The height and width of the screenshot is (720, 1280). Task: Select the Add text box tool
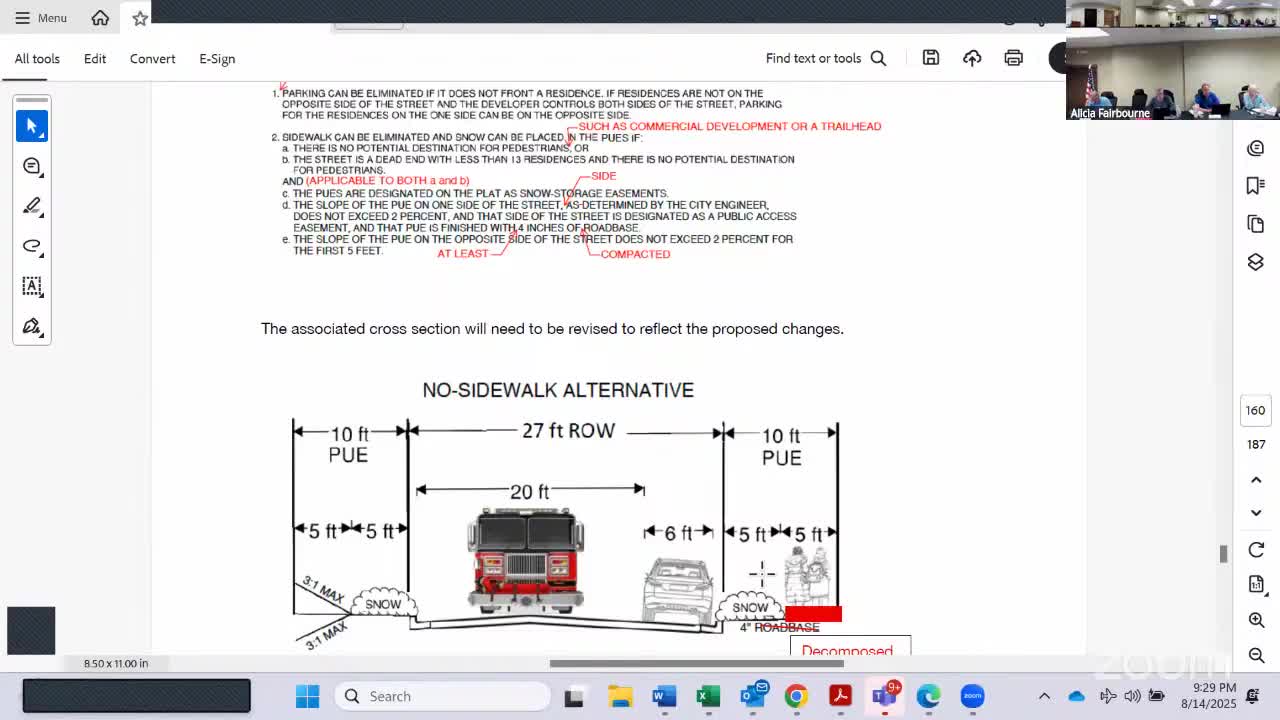coord(32,286)
